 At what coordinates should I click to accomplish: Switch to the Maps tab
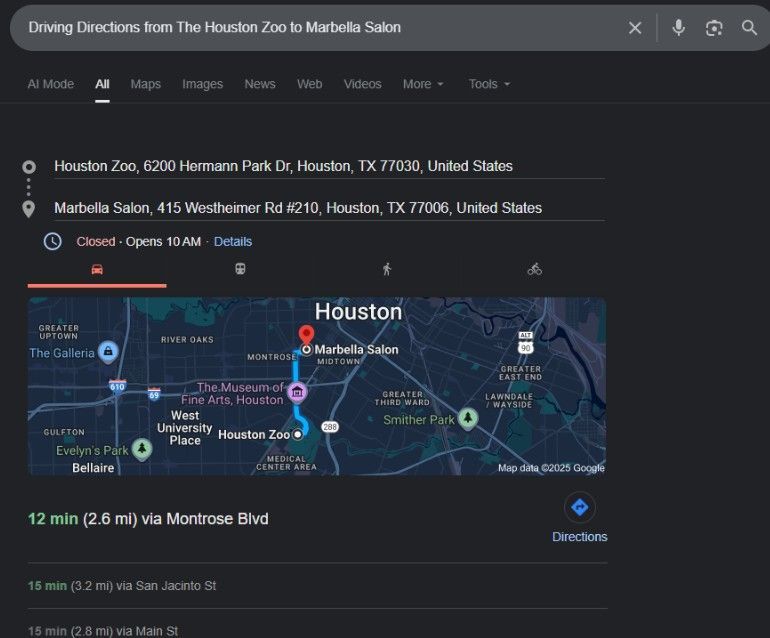(x=145, y=84)
